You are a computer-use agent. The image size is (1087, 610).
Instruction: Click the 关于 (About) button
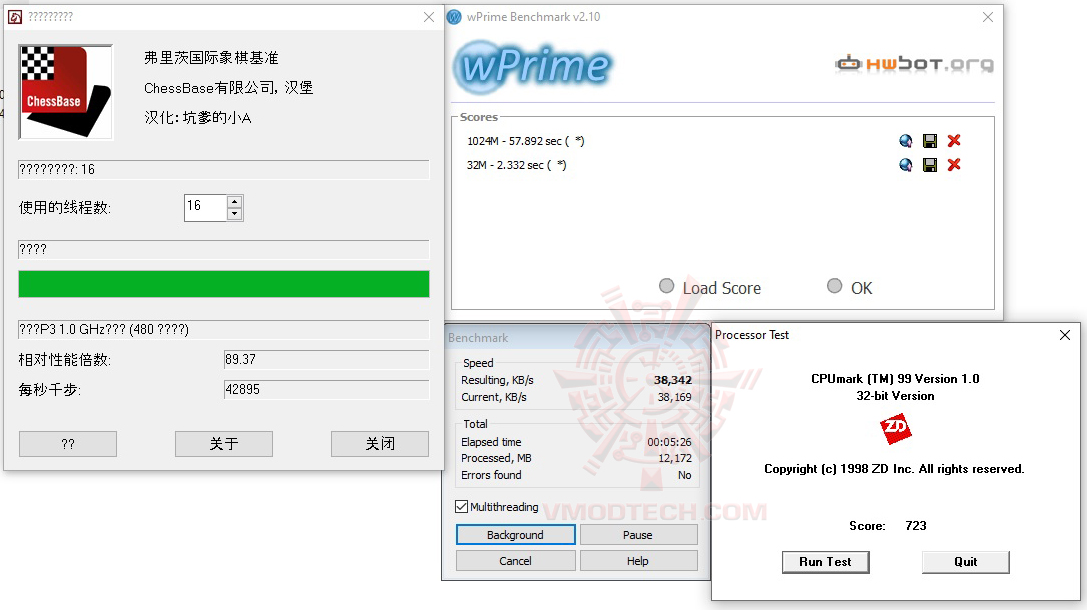pos(224,444)
